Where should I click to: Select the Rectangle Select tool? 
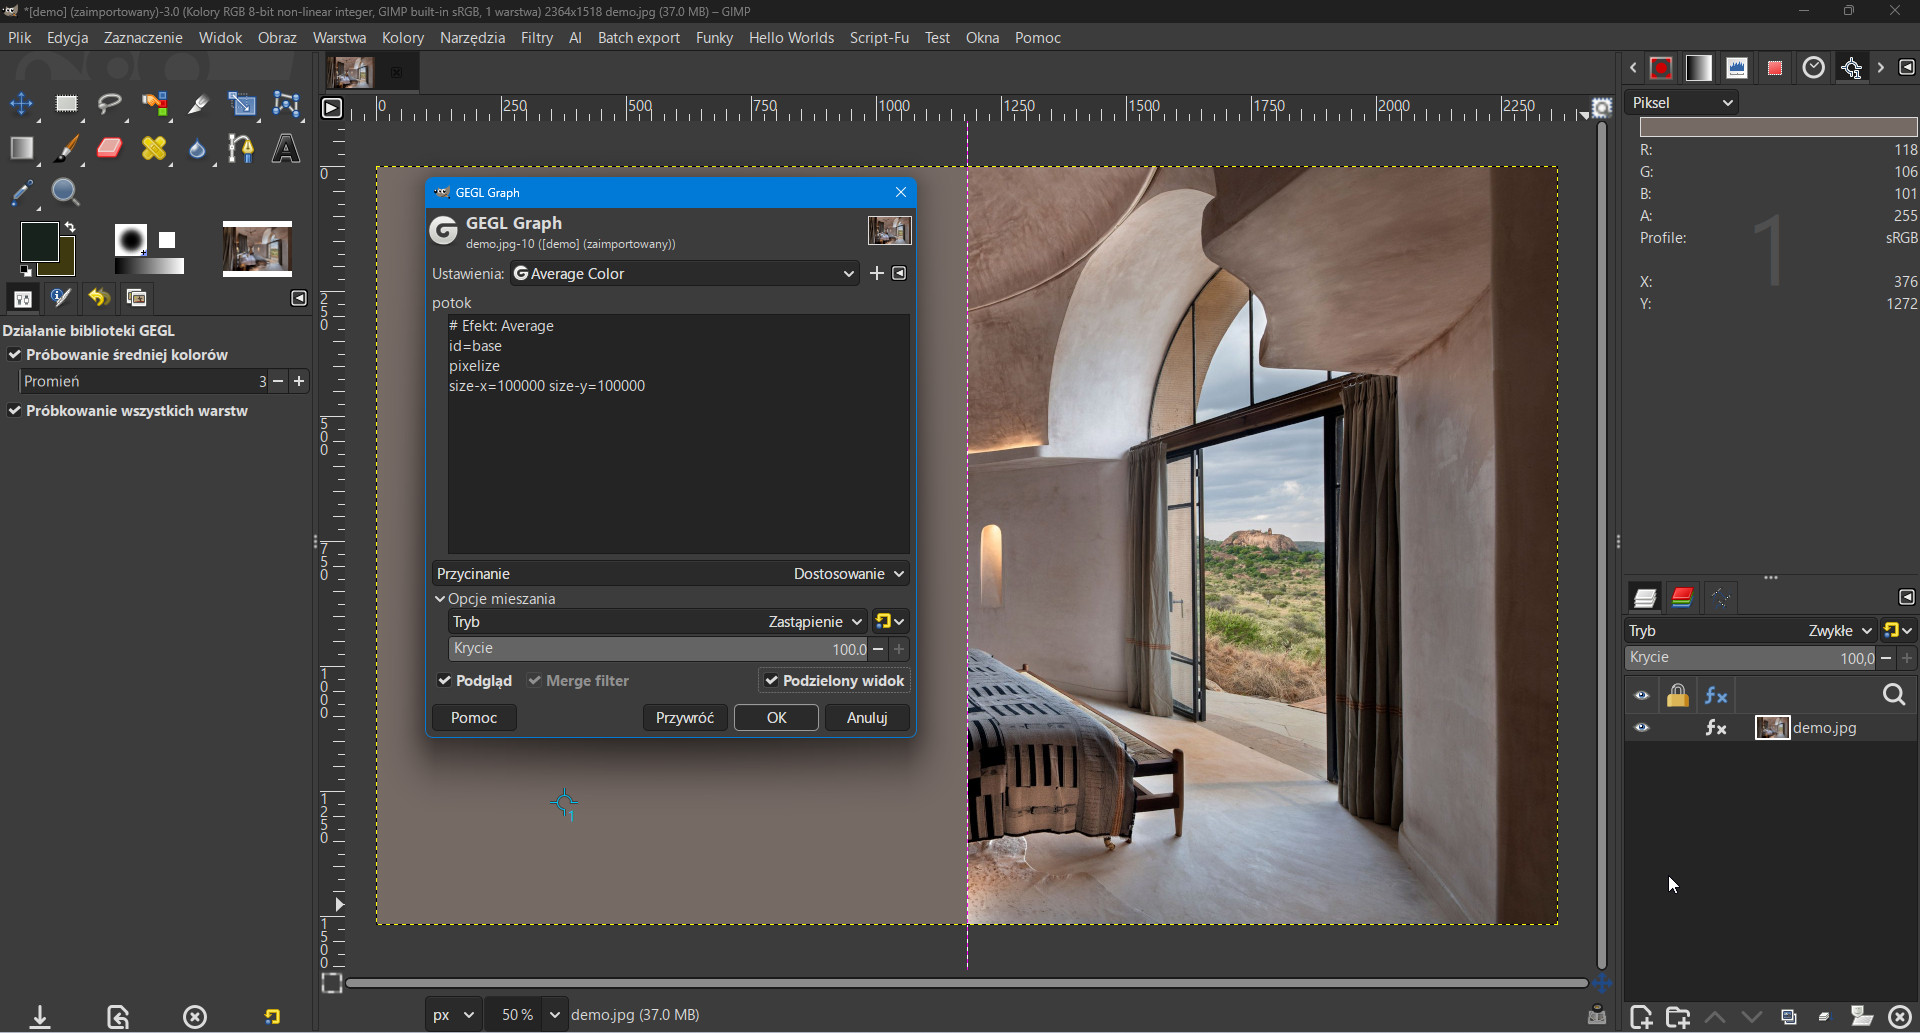(66, 104)
